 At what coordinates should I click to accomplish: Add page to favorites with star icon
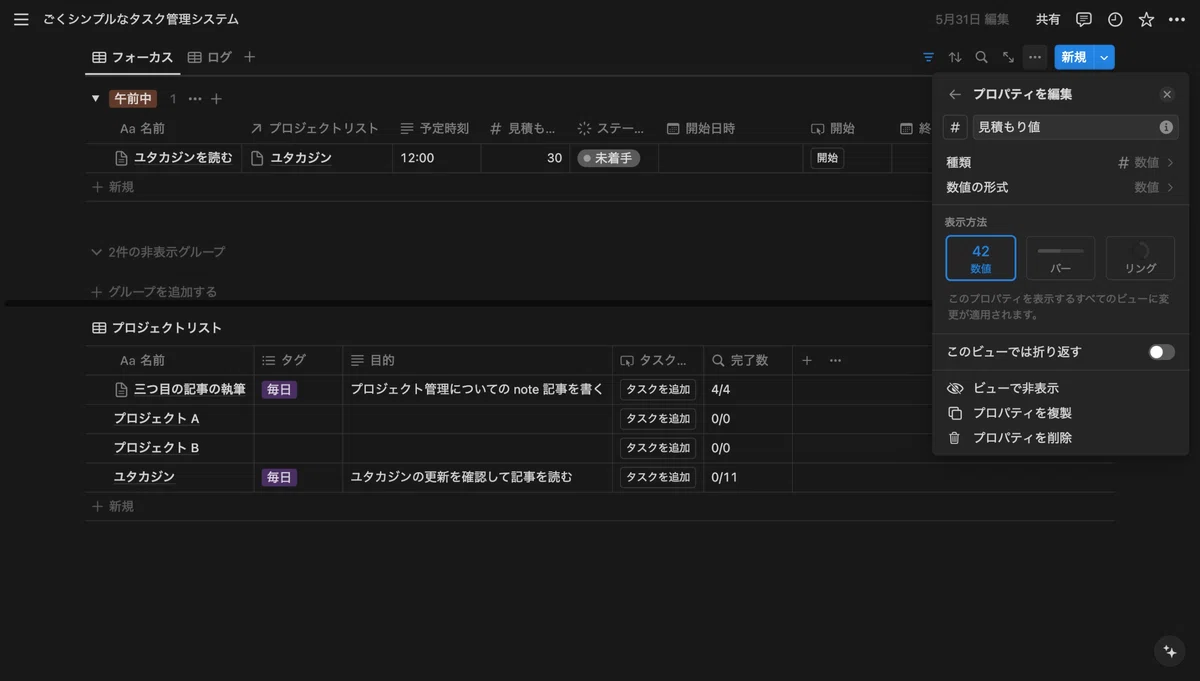(1146, 19)
